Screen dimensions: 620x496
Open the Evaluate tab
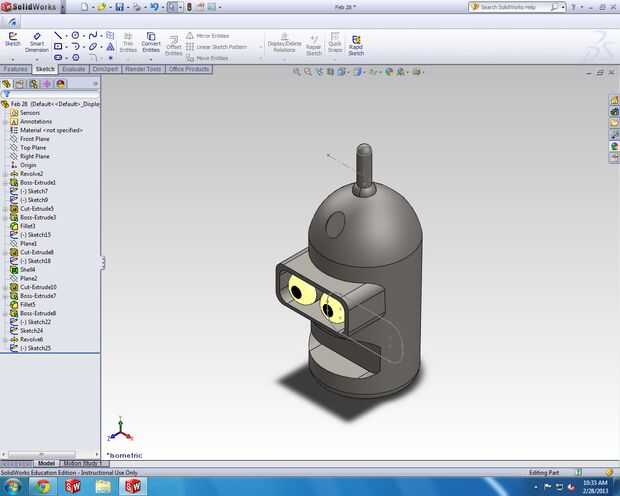[x=73, y=69]
